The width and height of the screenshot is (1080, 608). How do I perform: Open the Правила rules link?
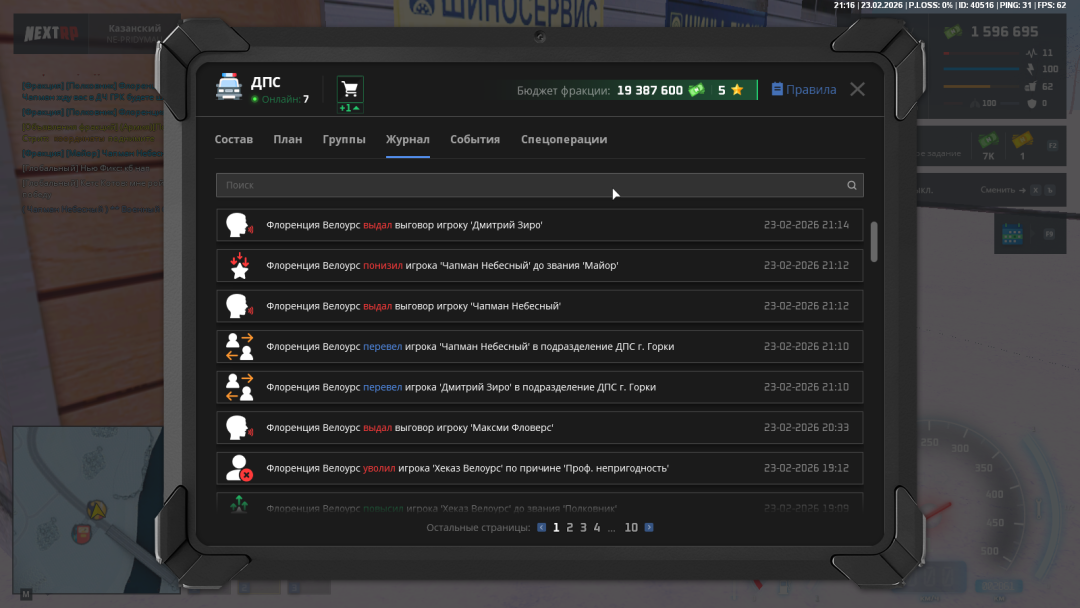(804, 90)
